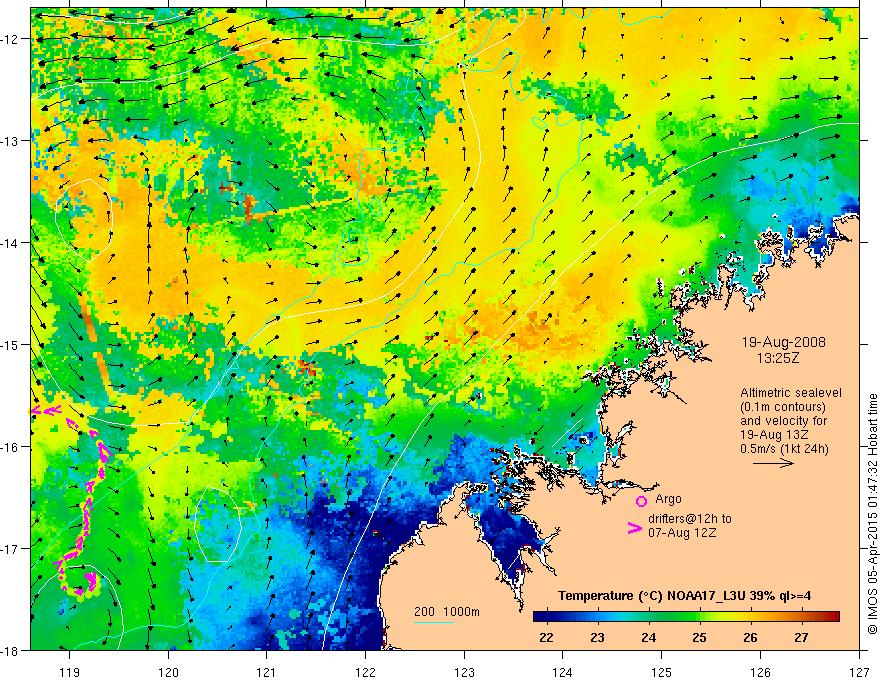
Task: Click the 'drifters@12h to' legend text
Action: (x=690, y=519)
